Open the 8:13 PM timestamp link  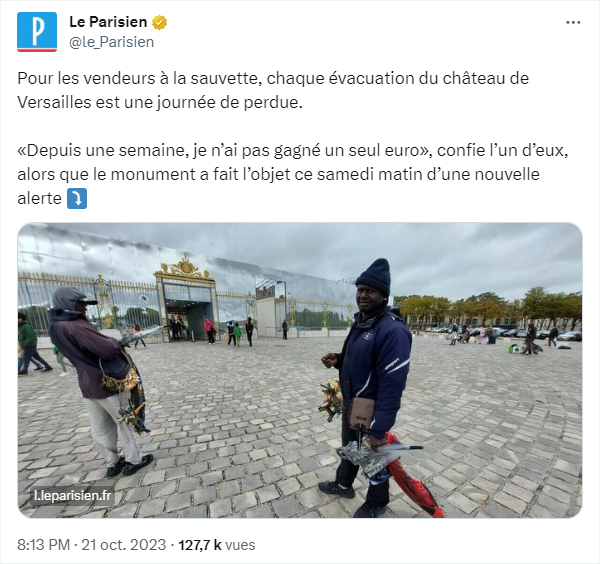tap(44, 545)
